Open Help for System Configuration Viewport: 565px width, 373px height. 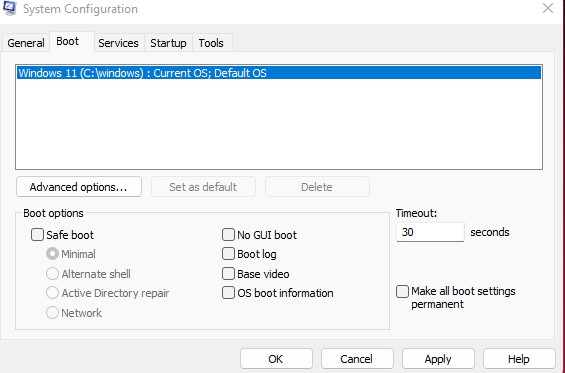pos(519,359)
